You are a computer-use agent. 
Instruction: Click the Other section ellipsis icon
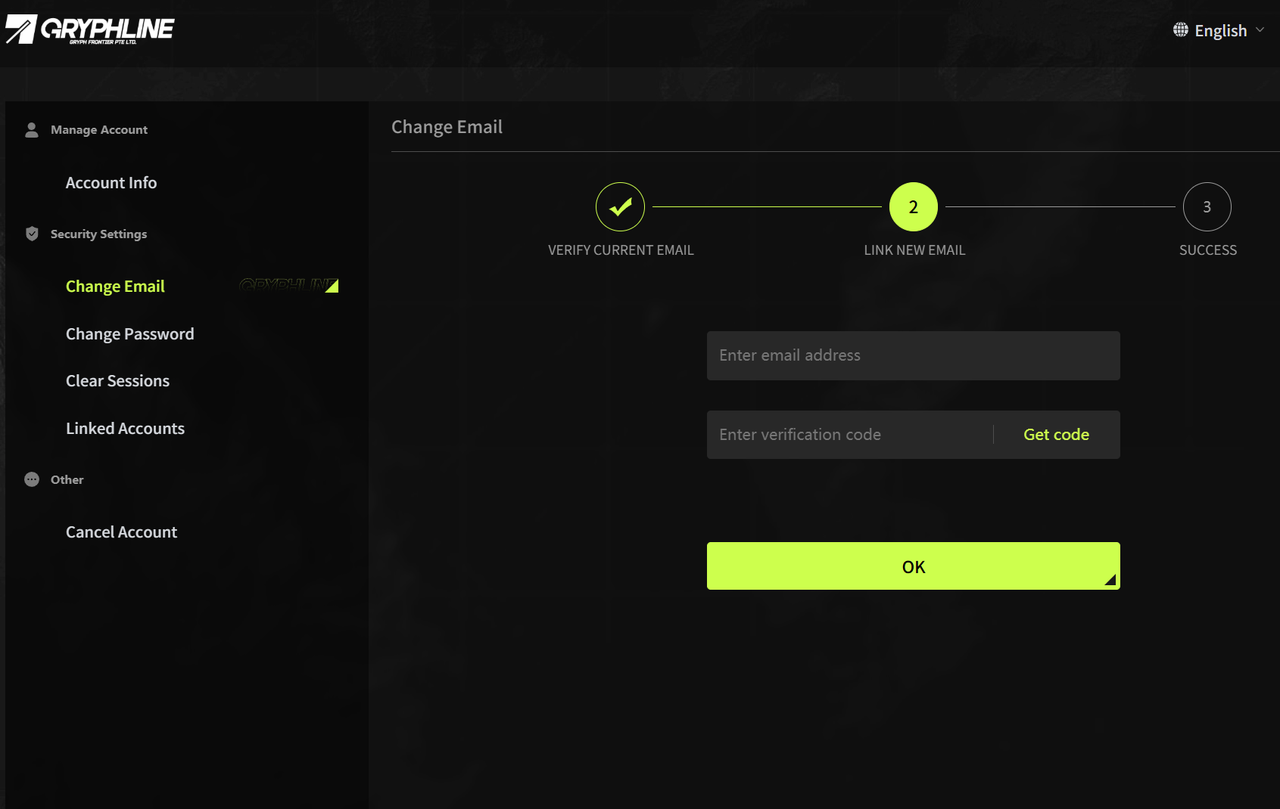coord(32,480)
